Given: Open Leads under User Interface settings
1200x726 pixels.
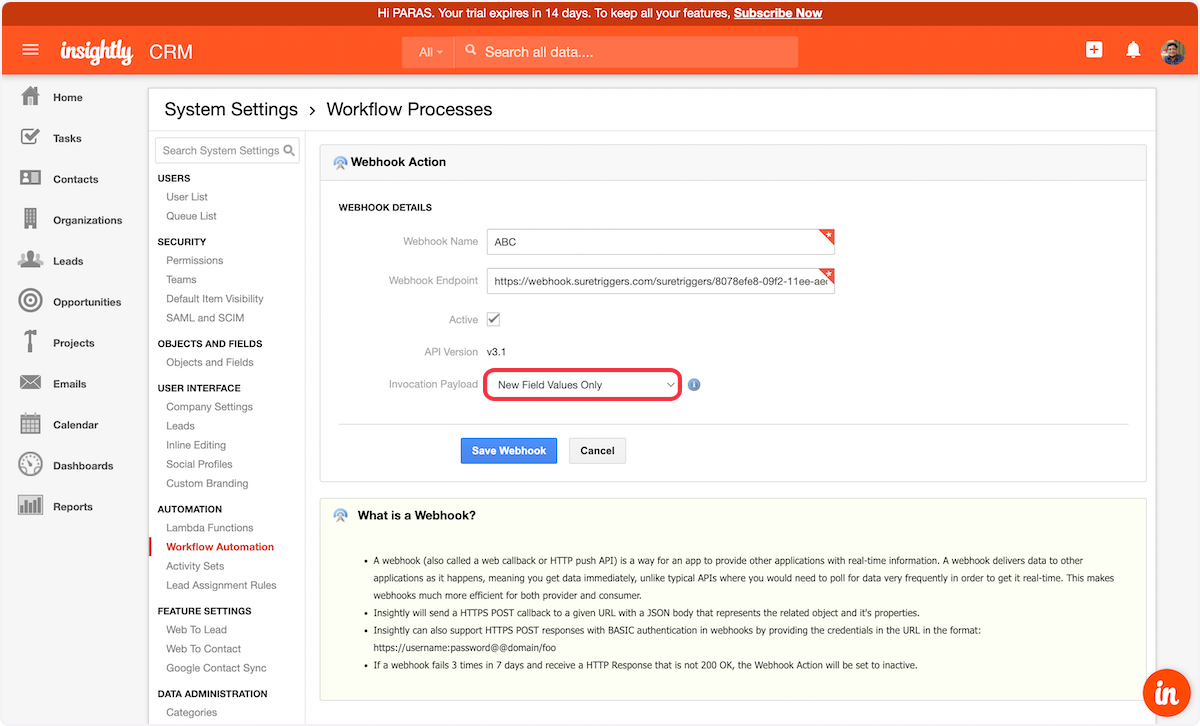Looking at the screenshot, I should [x=180, y=426].
